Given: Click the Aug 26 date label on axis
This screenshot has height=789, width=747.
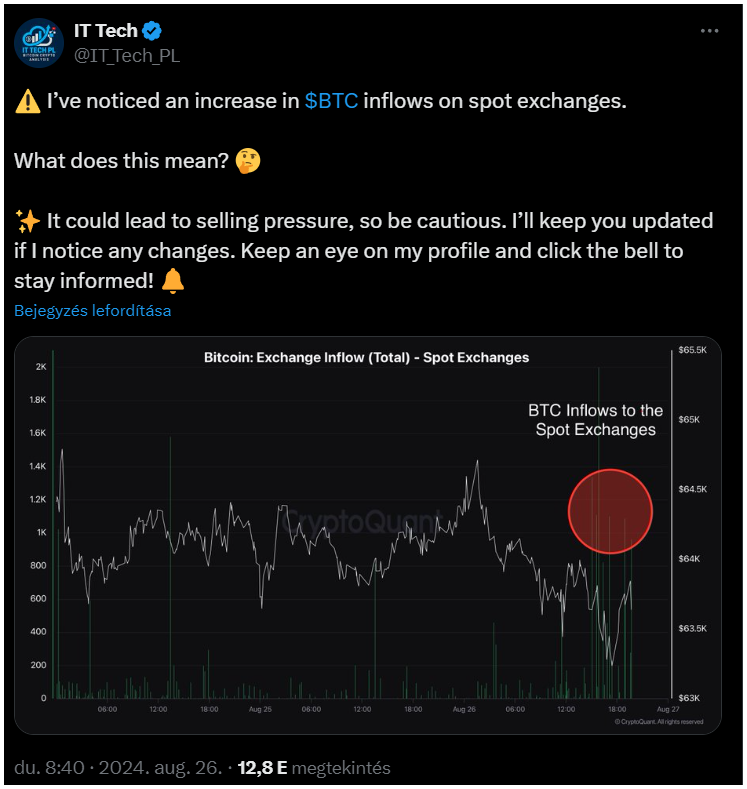Looking at the screenshot, I should [464, 709].
